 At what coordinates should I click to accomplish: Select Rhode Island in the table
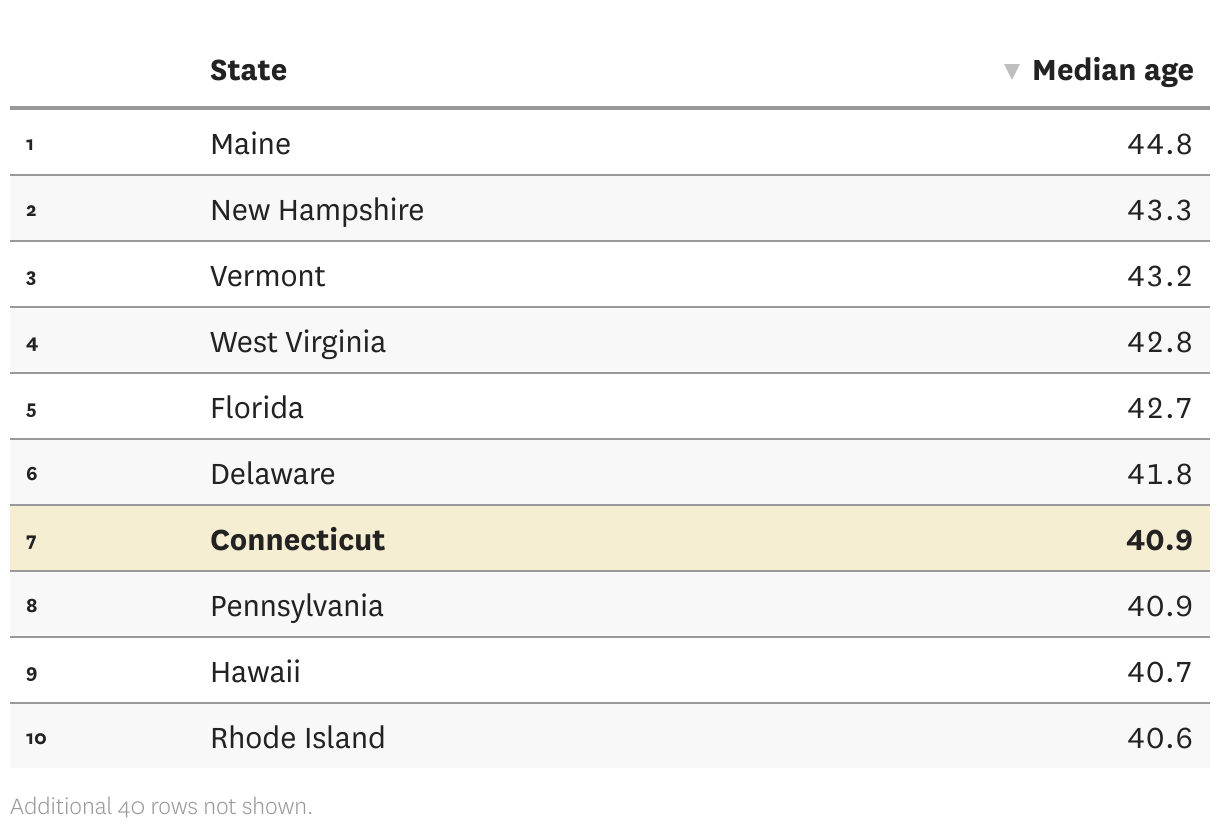[297, 738]
